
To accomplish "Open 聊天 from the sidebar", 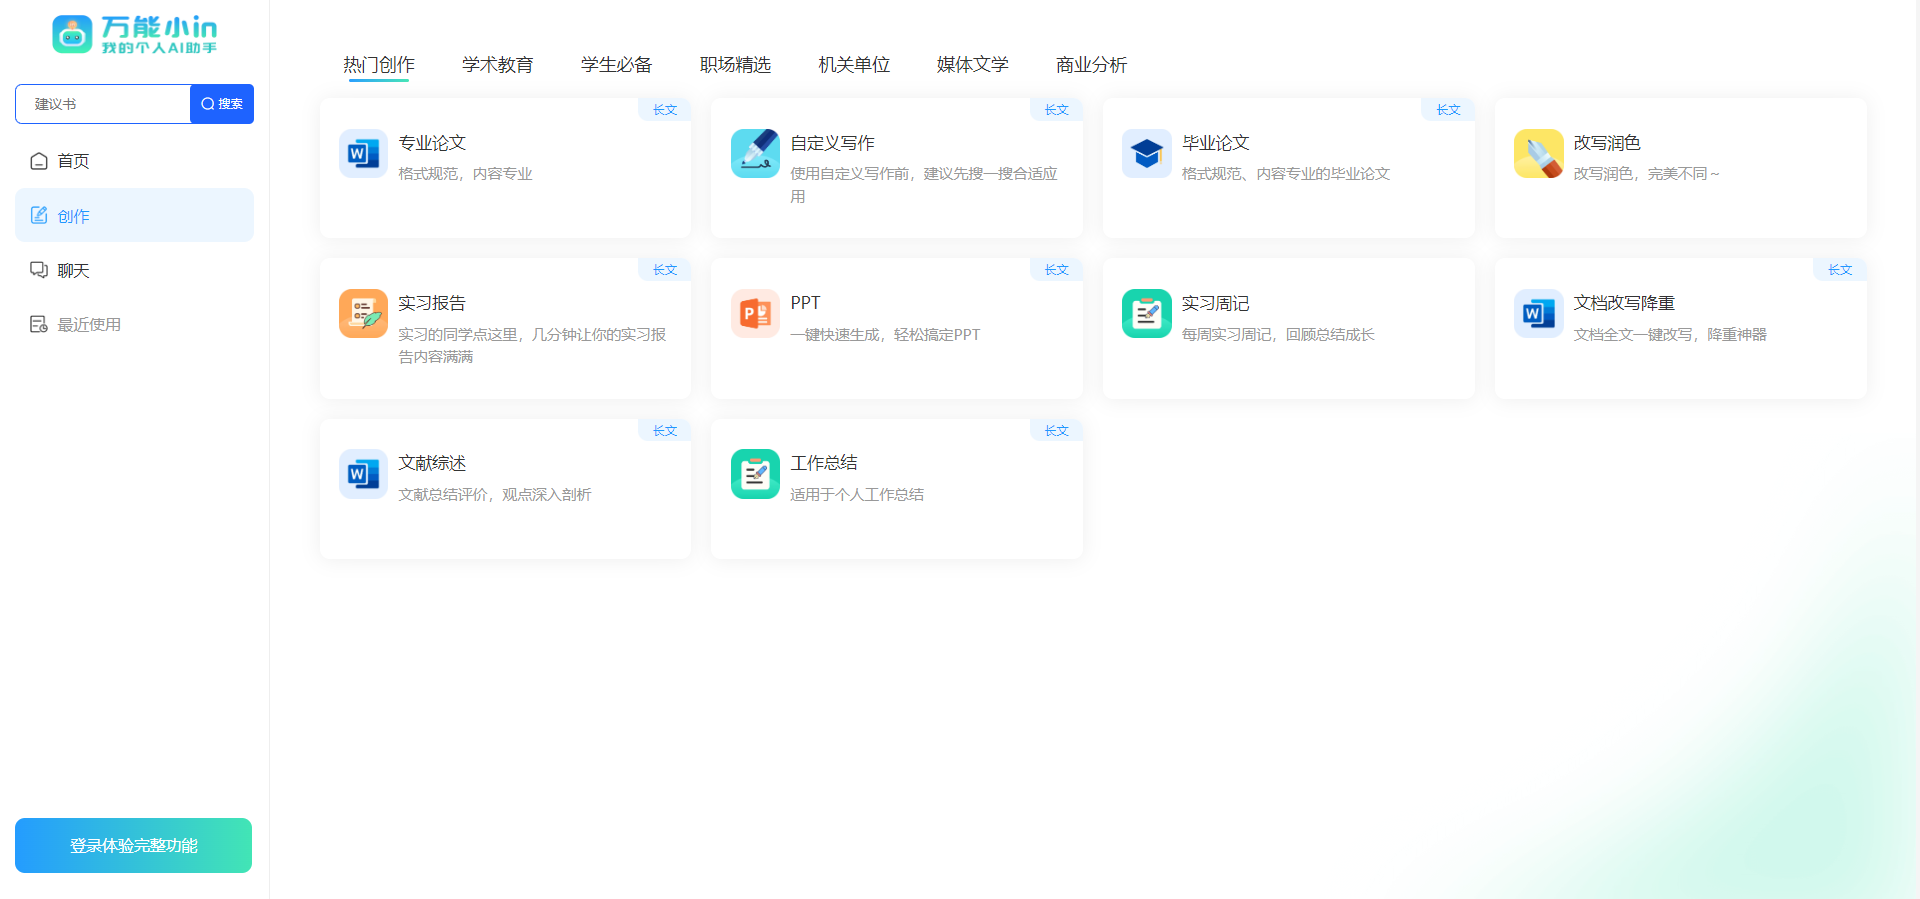I will pyautogui.click(x=73, y=271).
